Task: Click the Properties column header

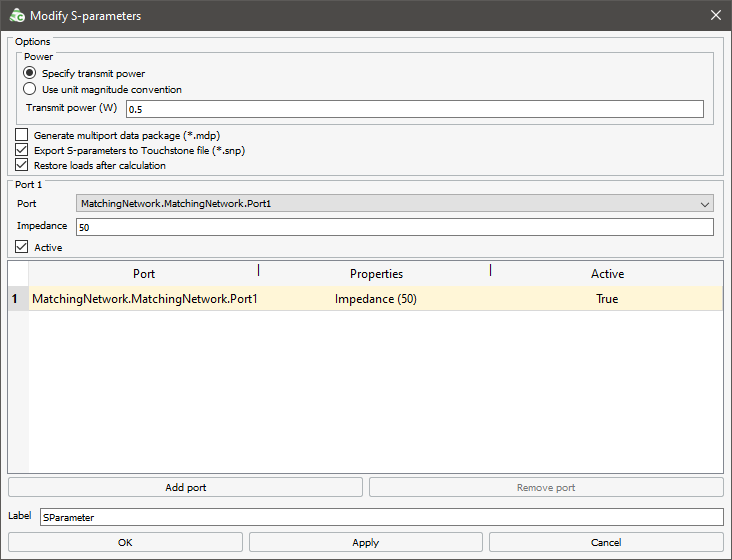Action: tap(376, 274)
